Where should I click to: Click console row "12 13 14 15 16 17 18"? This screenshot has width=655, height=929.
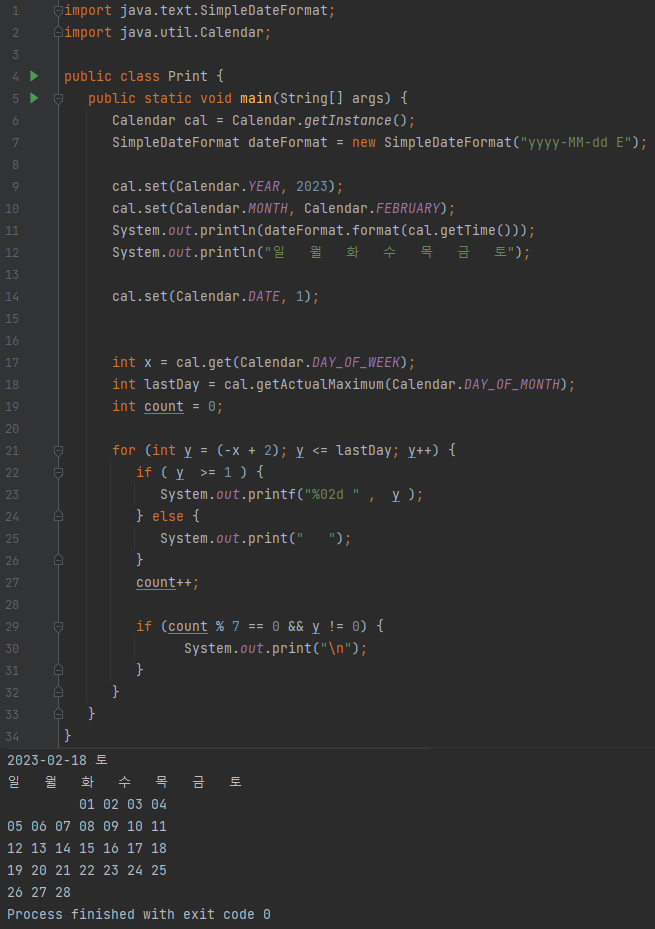pyautogui.click(x=87, y=848)
